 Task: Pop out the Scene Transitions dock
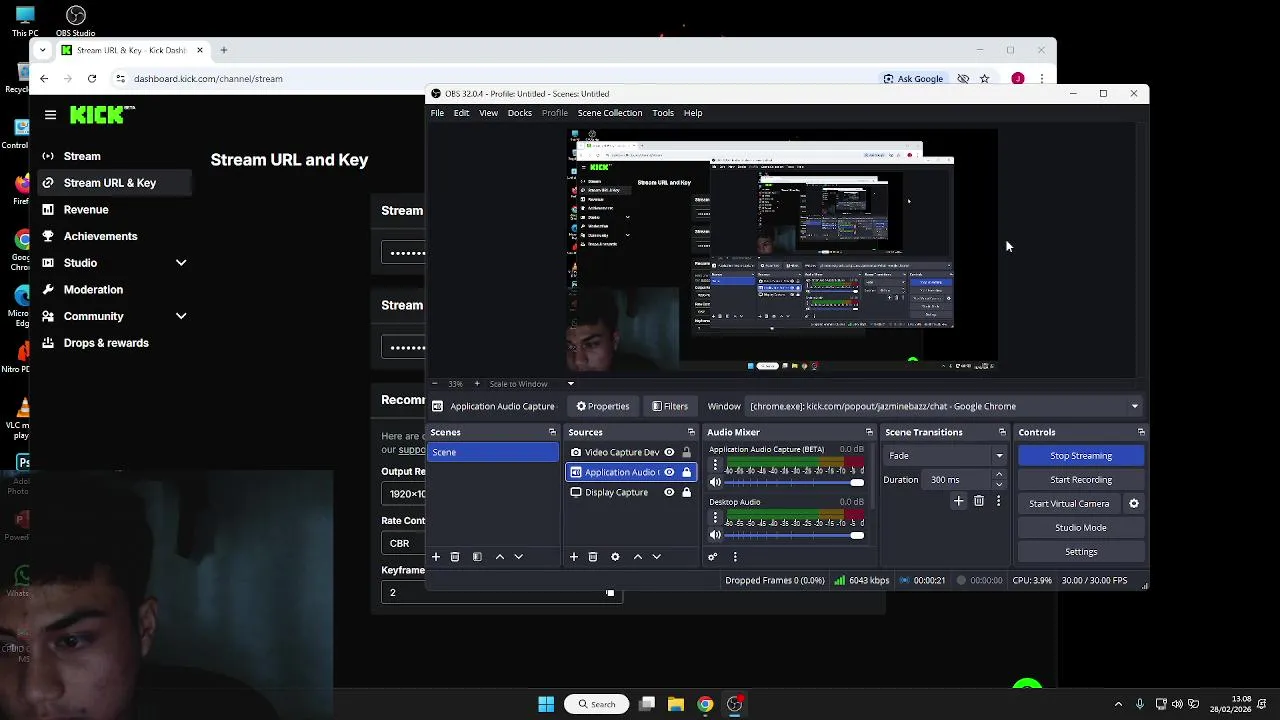[x=1002, y=432]
